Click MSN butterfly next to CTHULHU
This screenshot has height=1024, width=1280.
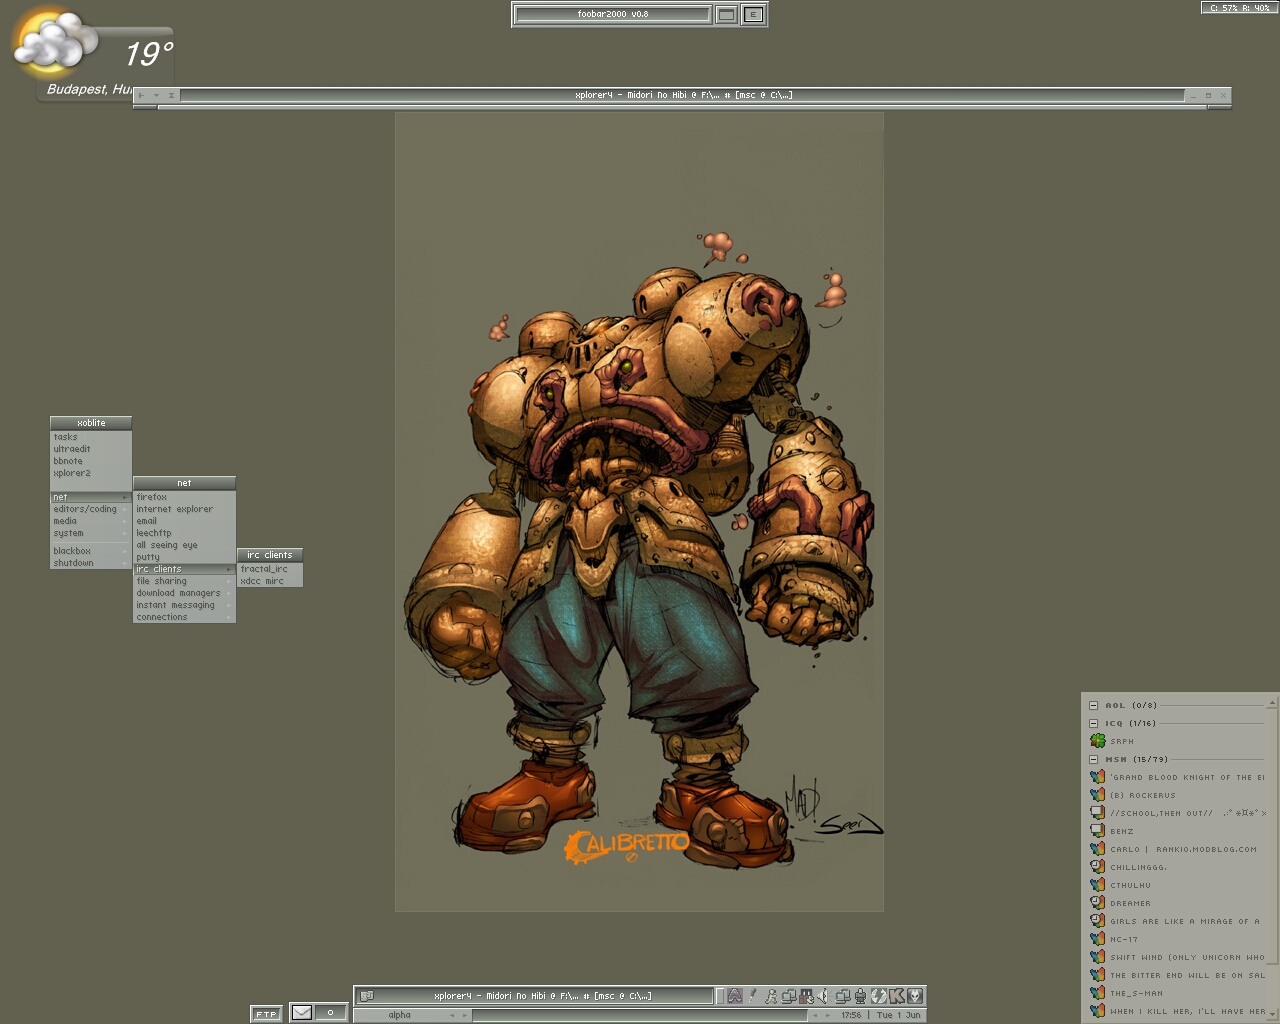click(x=1097, y=885)
